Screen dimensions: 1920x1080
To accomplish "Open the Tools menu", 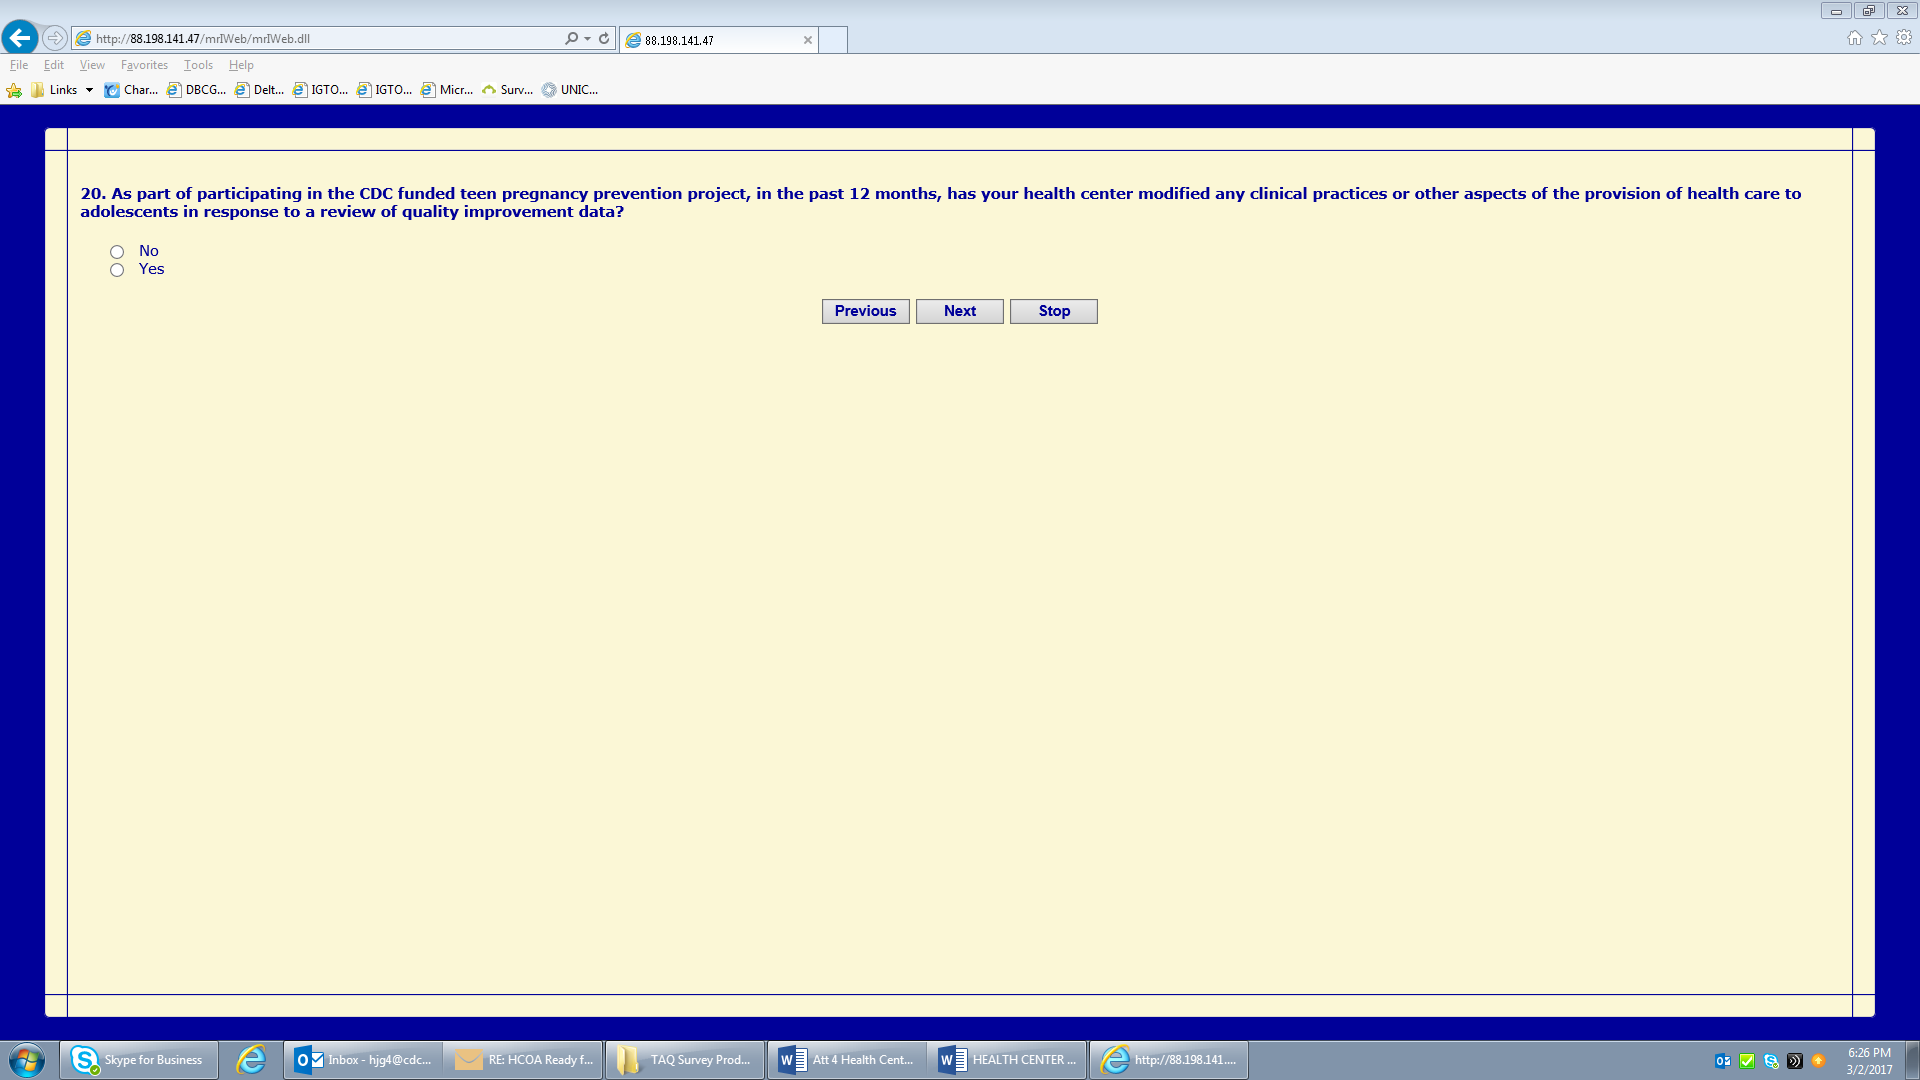I will tap(198, 65).
